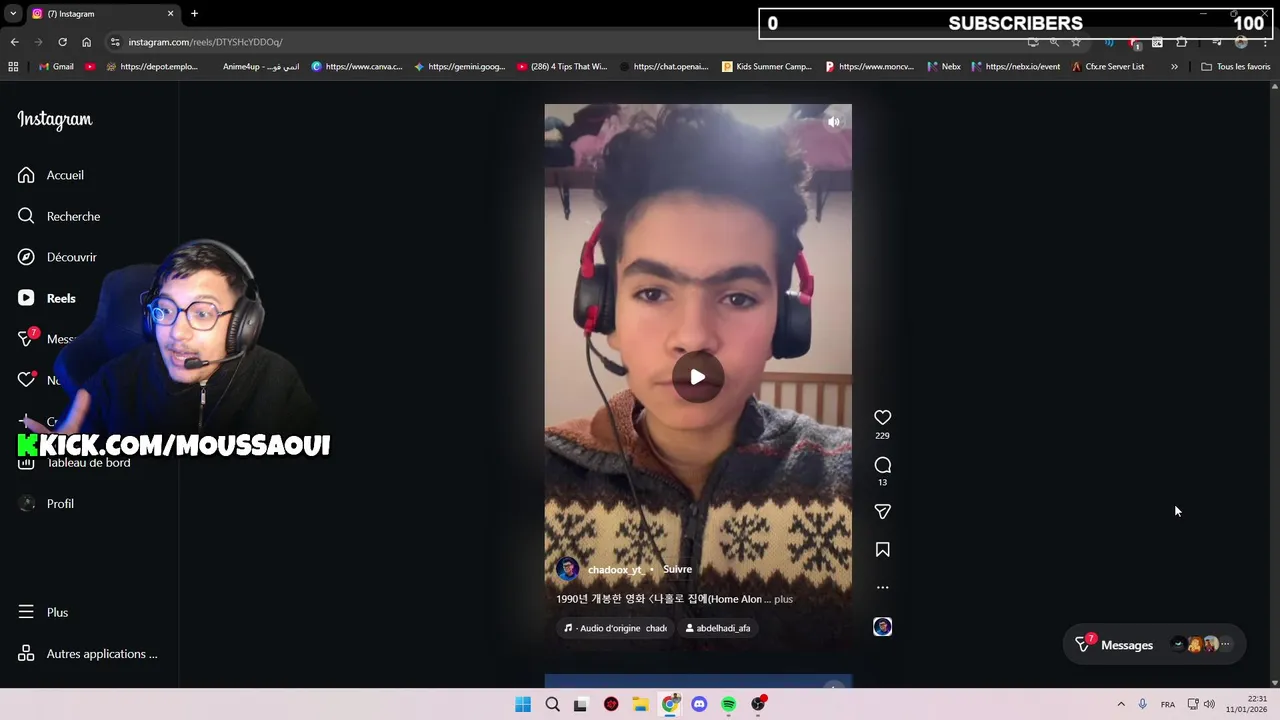Open tagged user abdelhadi_afa

tap(718, 628)
